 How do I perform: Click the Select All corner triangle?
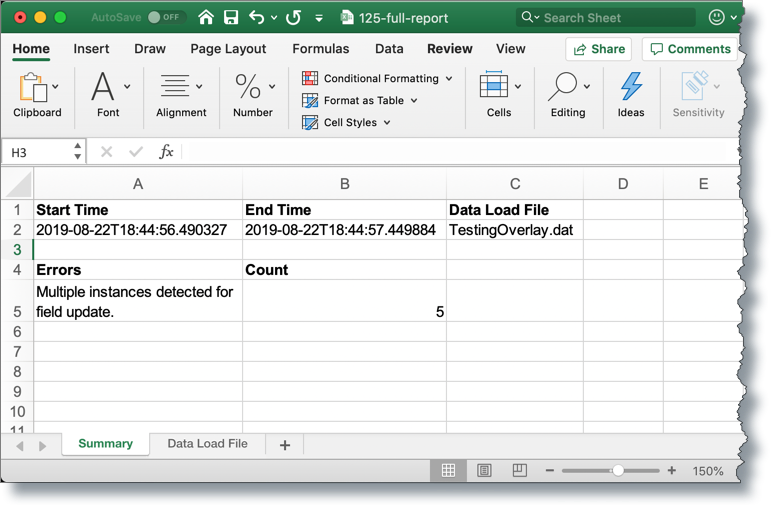(18, 185)
